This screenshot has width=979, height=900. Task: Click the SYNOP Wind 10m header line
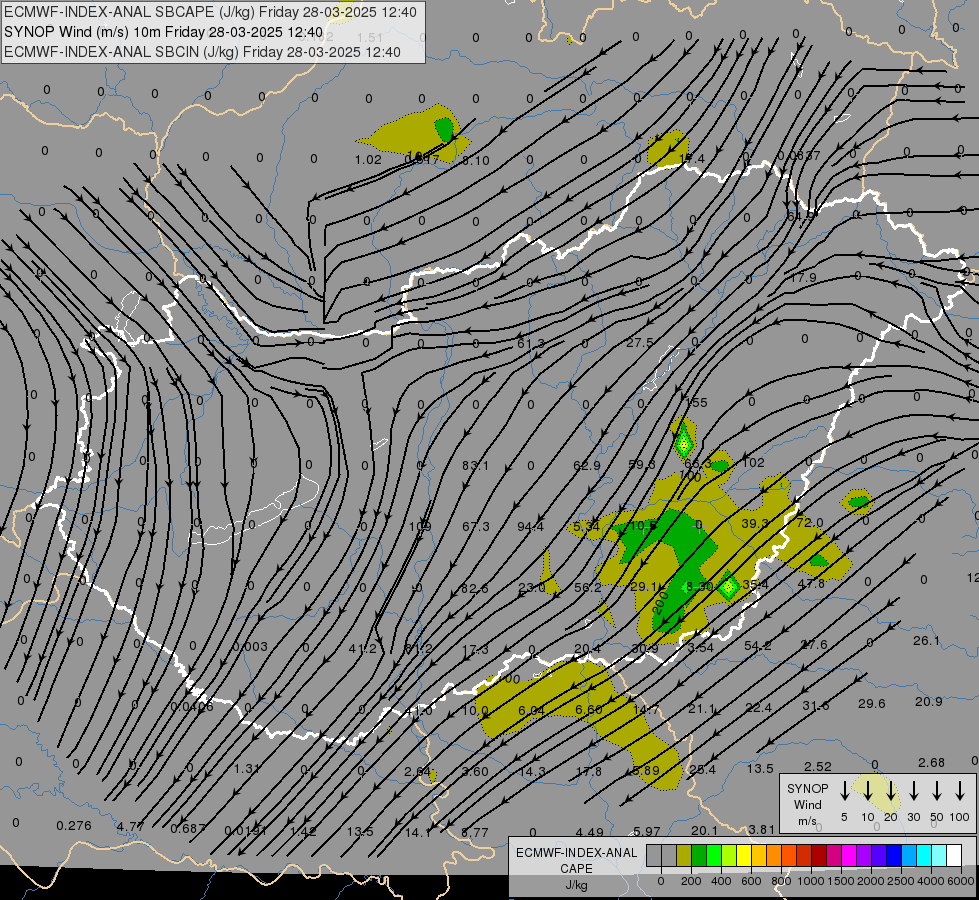coord(164,32)
